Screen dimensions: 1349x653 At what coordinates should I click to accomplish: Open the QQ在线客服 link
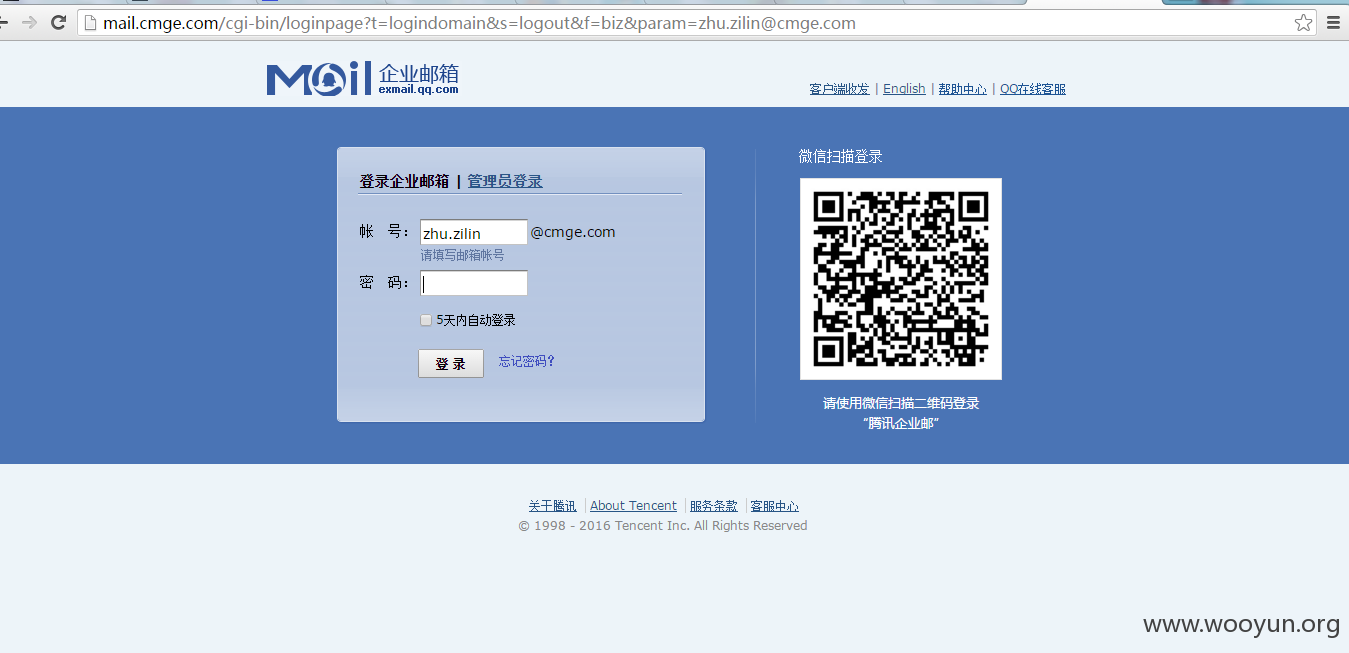[1033, 89]
